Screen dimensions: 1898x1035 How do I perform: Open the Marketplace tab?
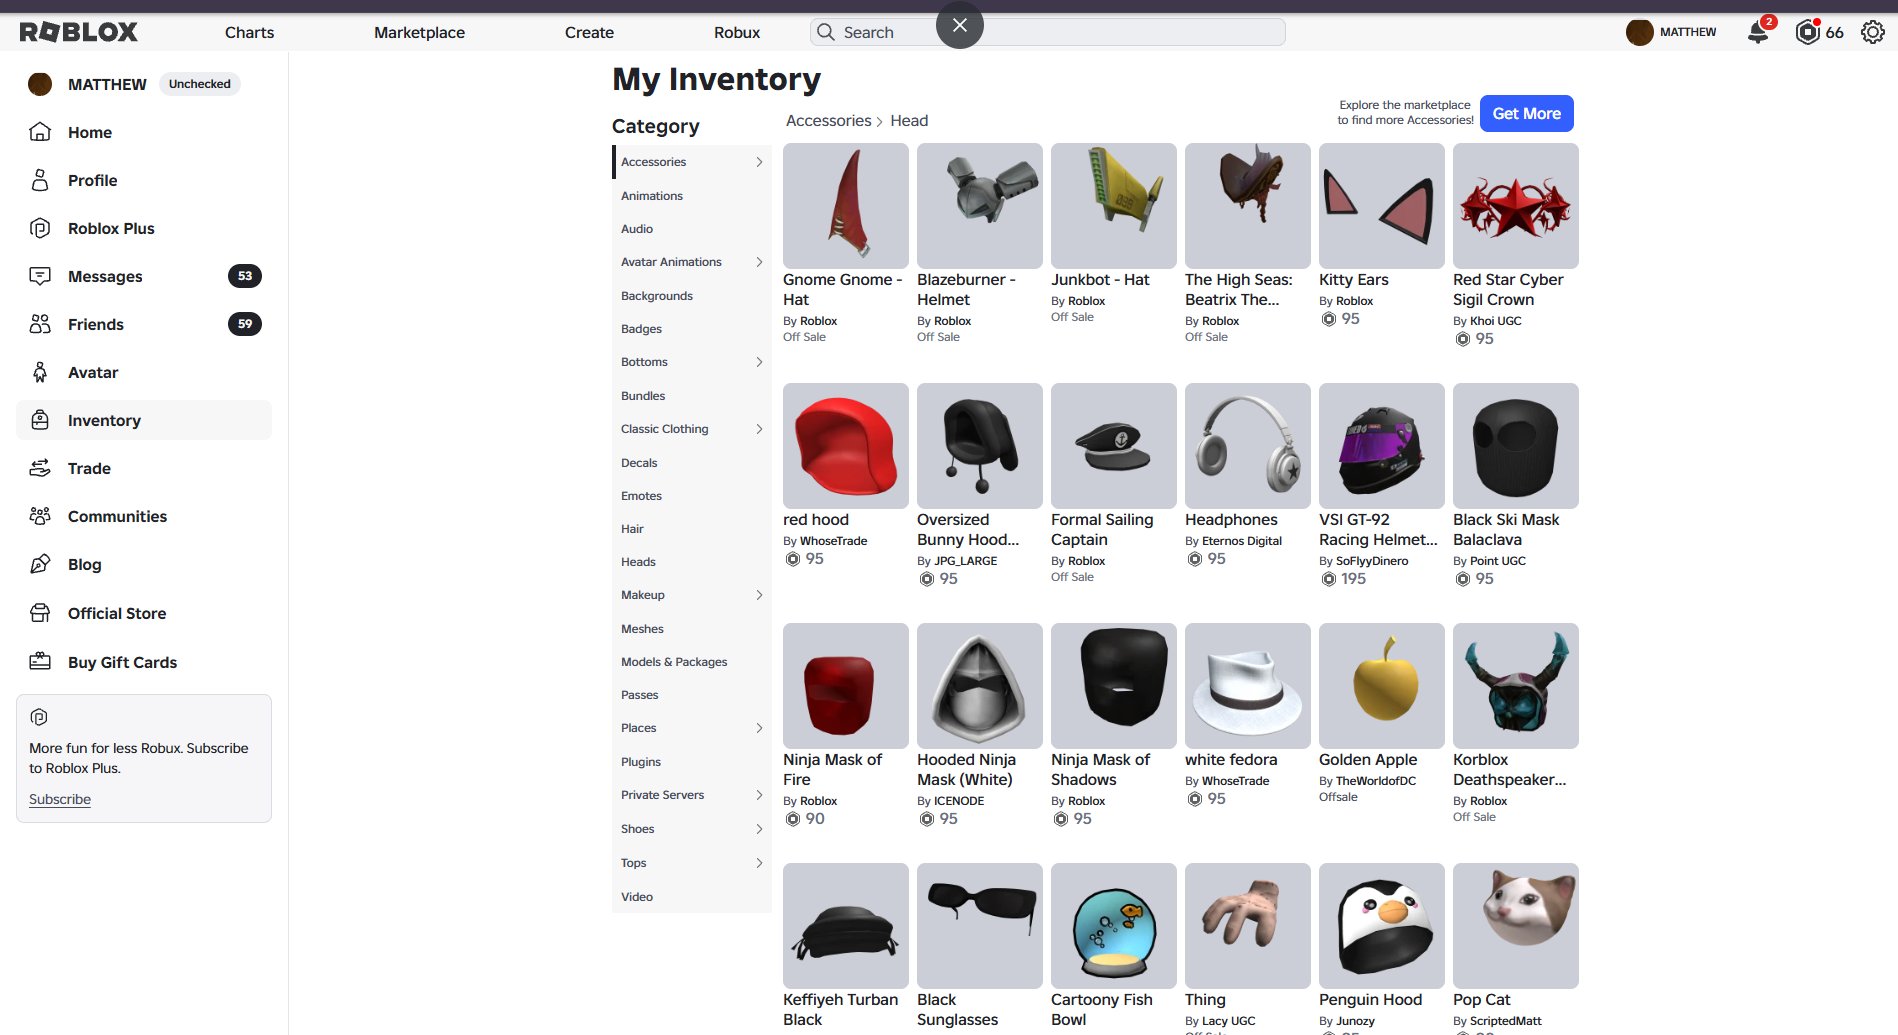click(419, 32)
